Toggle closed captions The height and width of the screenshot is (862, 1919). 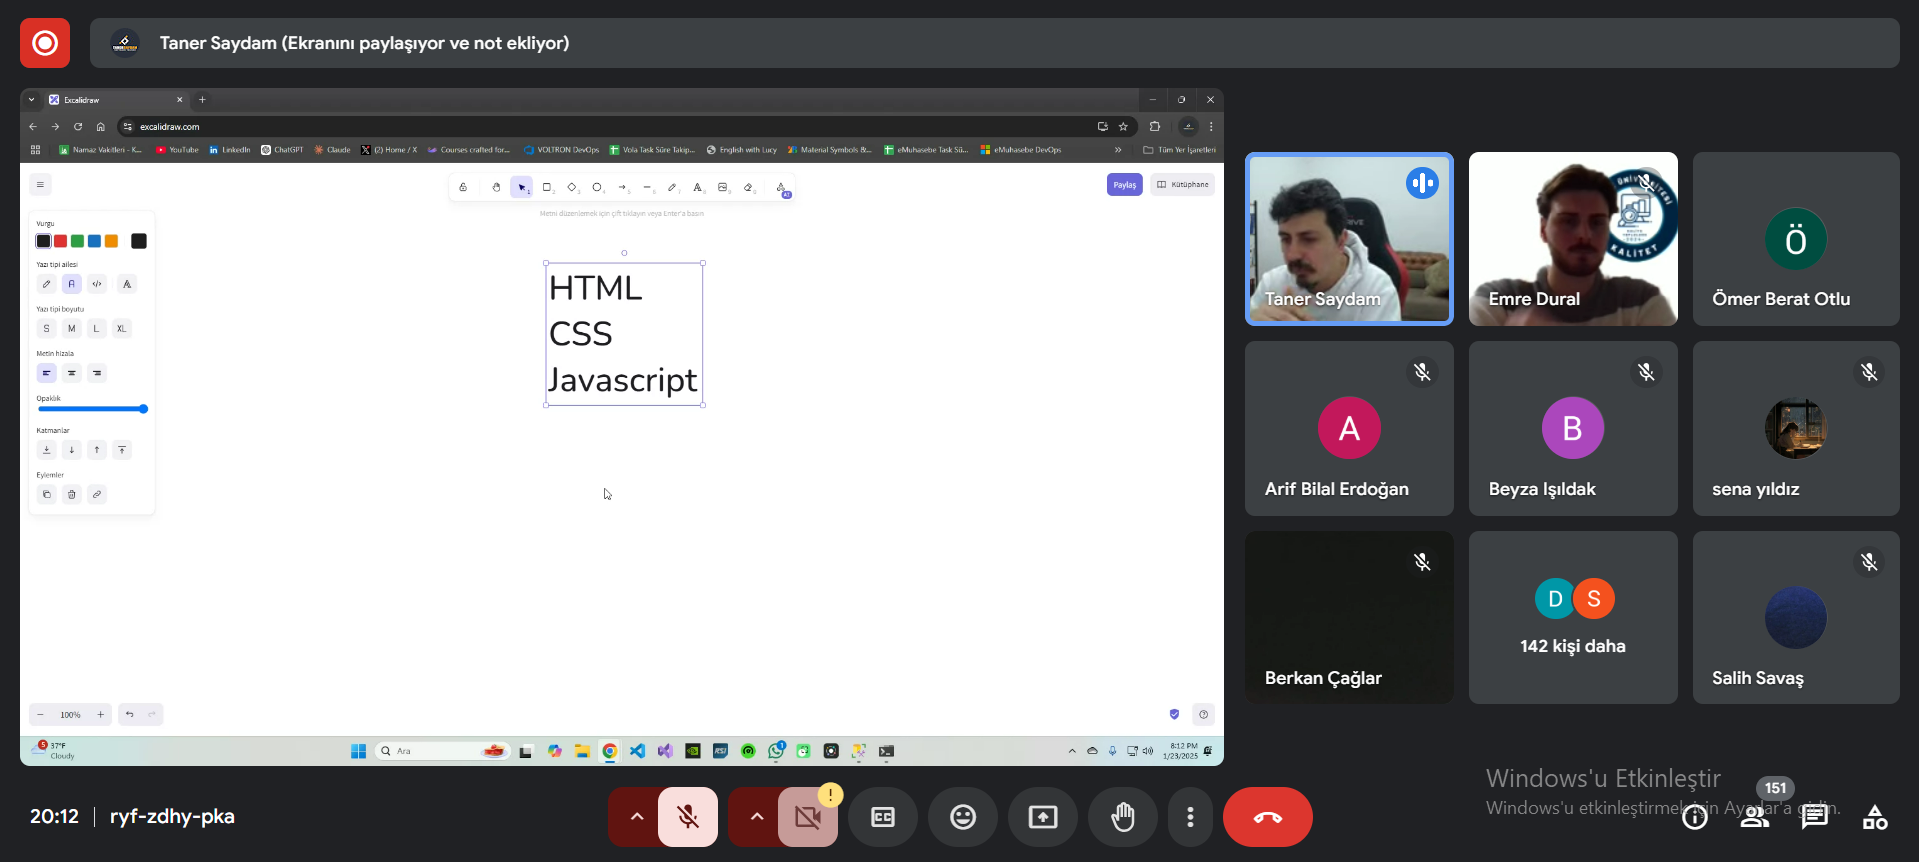click(883, 817)
